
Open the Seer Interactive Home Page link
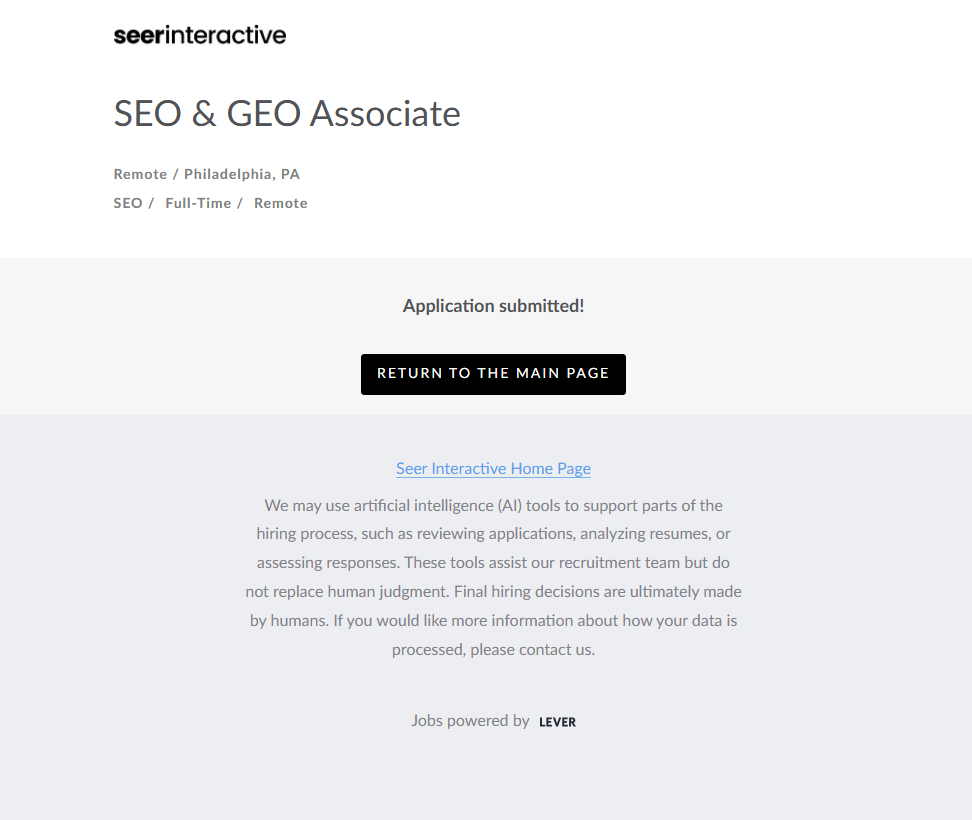tap(493, 468)
